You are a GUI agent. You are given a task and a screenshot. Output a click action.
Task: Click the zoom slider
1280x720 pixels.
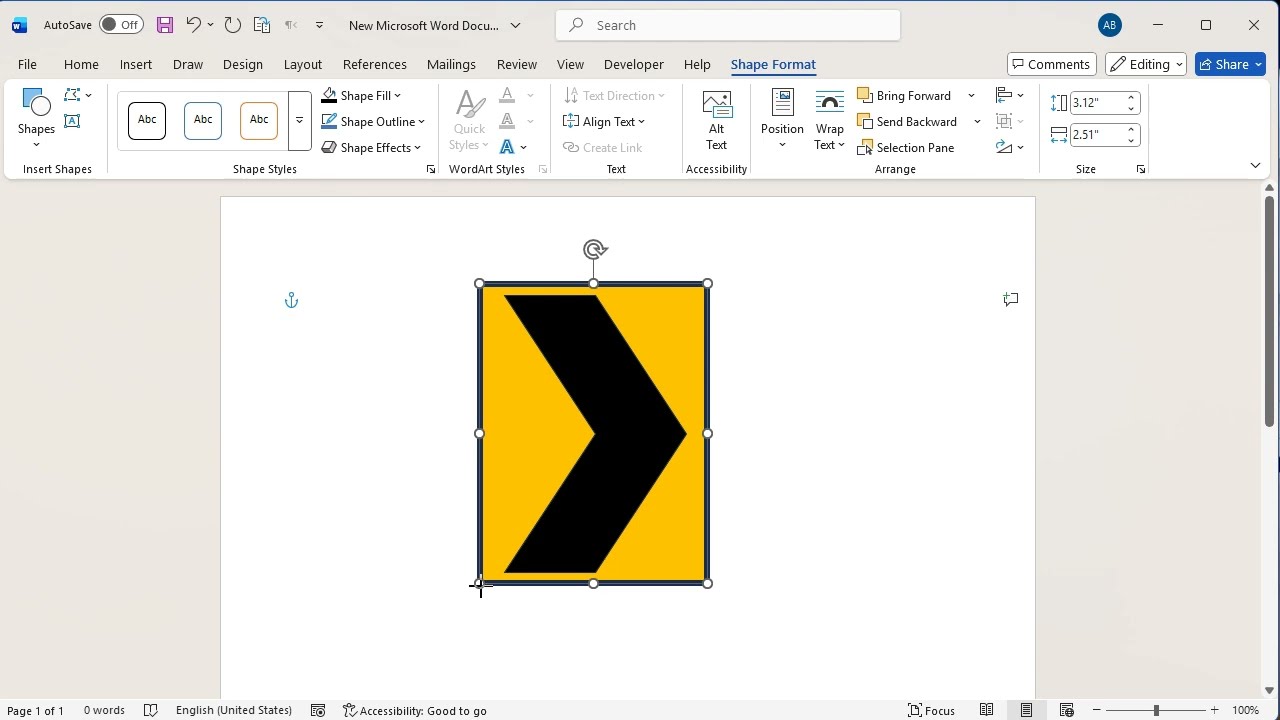click(1156, 710)
